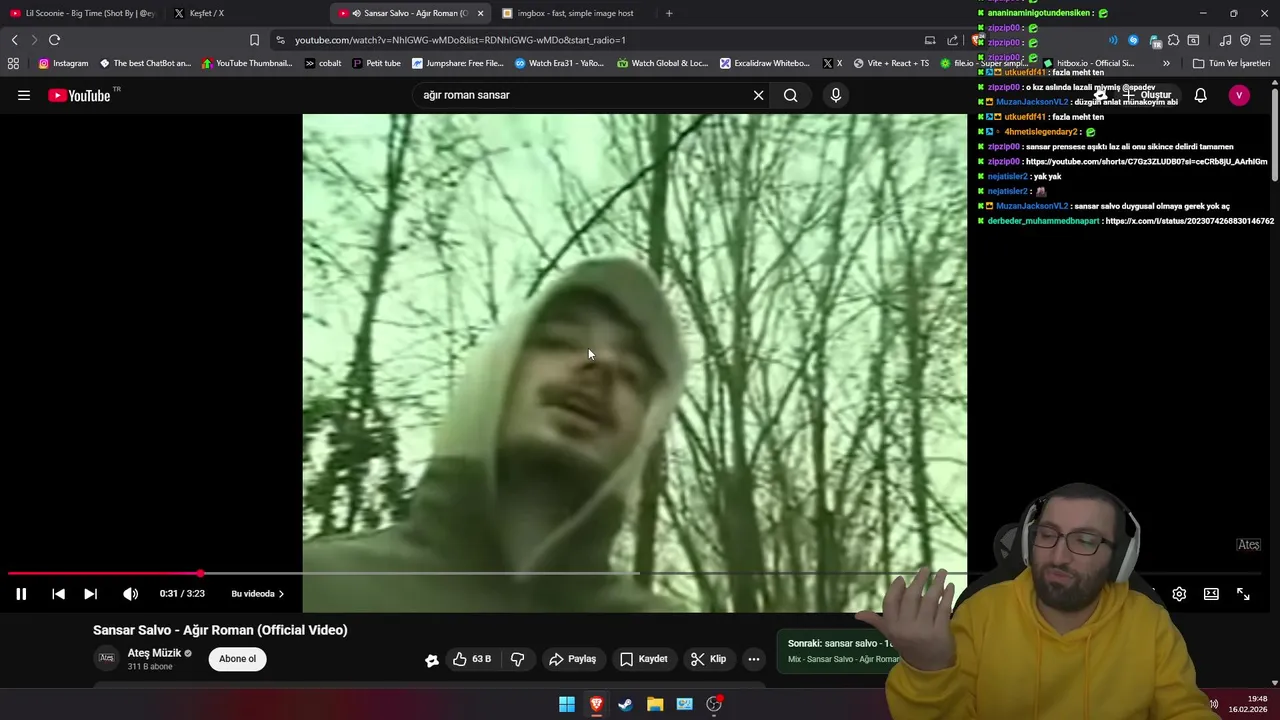
Task: Skip to the previous video
Action: [58, 594]
